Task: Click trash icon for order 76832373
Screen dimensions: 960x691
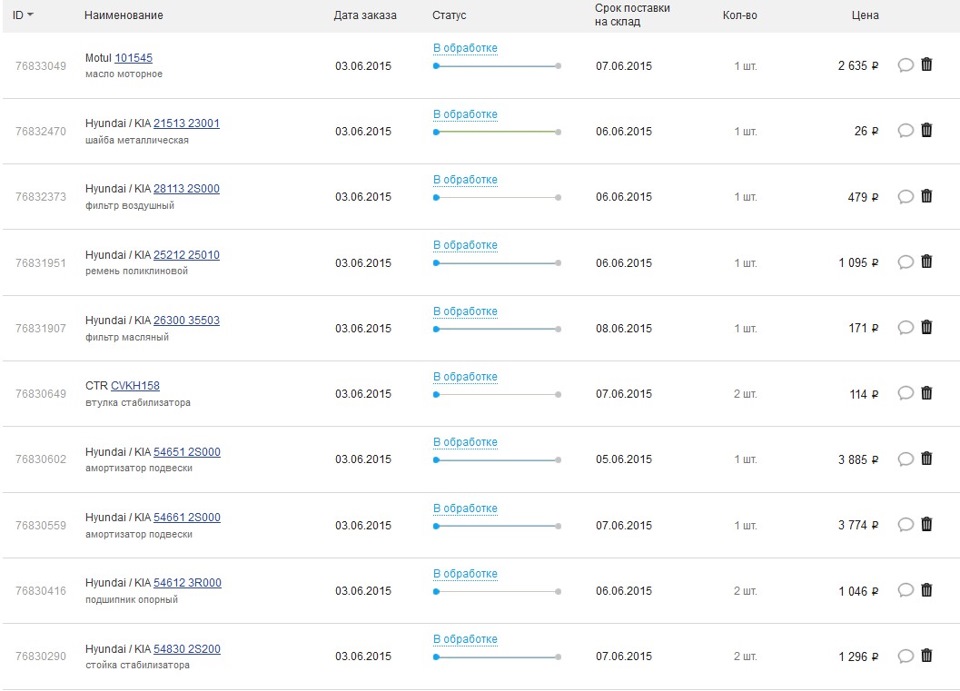Action: [x=926, y=196]
